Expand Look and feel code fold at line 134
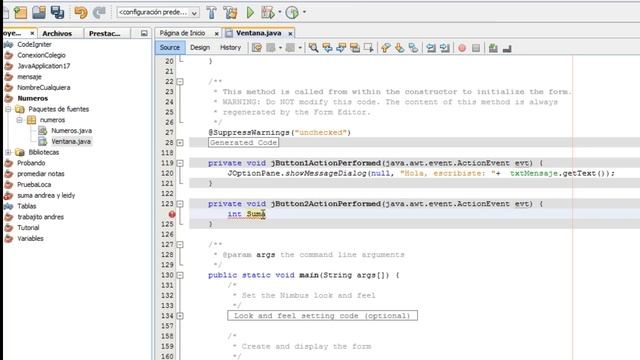640x360 pixels. pos(180,316)
